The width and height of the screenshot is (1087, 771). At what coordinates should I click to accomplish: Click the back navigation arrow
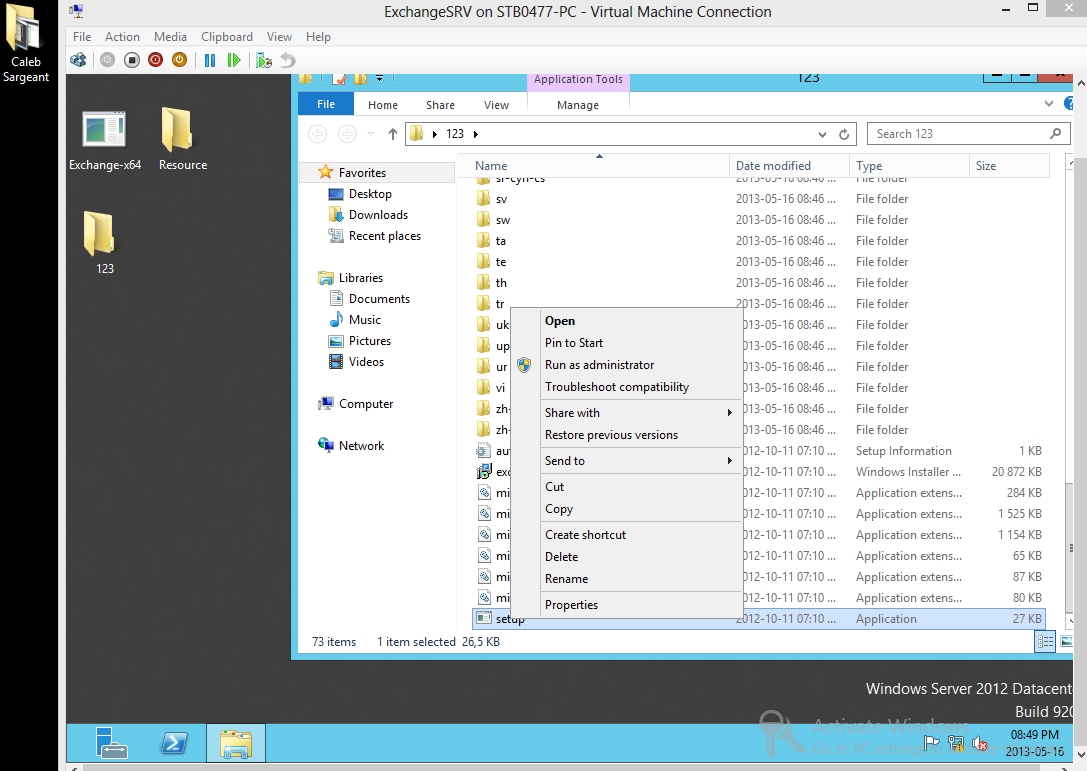318,134
